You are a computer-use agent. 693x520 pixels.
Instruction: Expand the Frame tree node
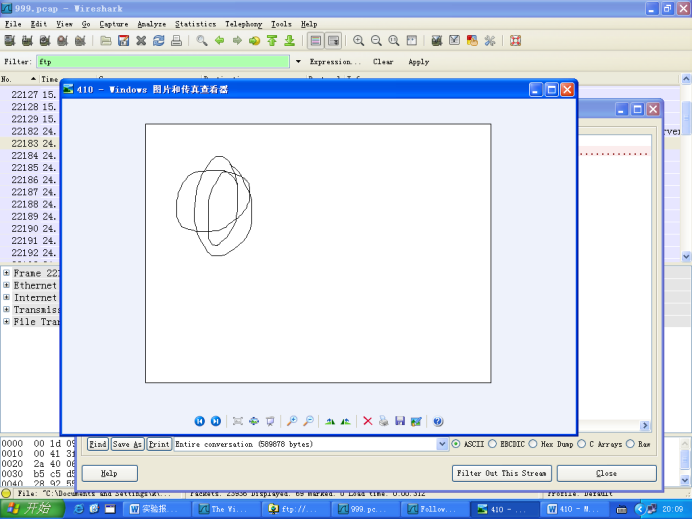7,273
